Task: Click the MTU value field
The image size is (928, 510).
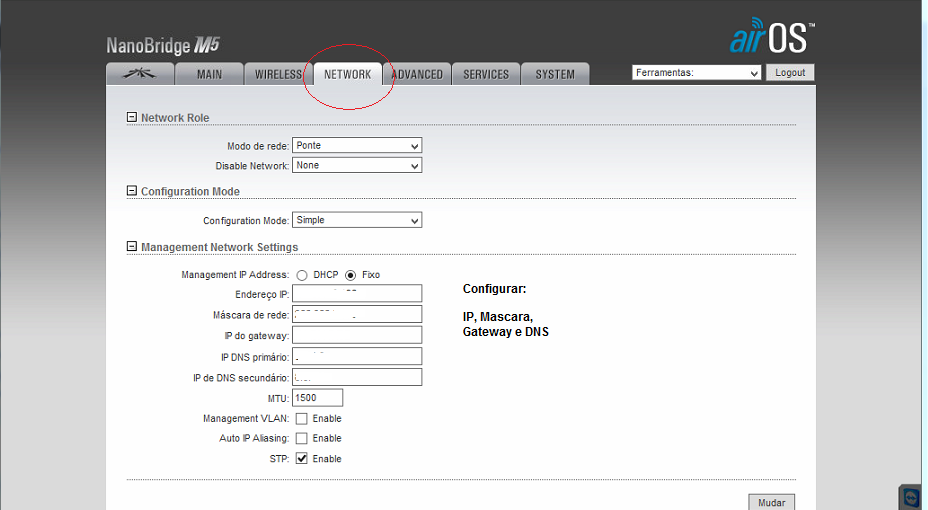Action: pos(317,398)
